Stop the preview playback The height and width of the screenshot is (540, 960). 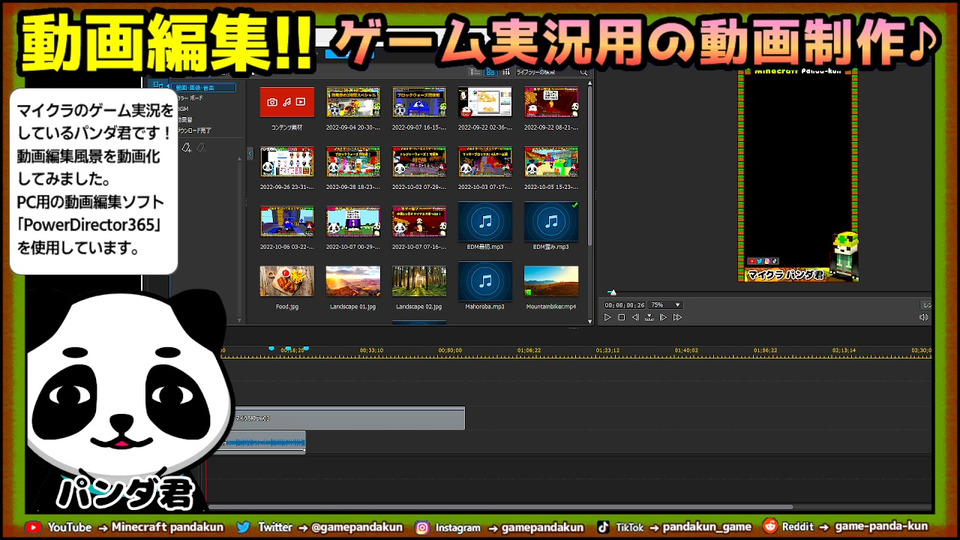(621, 317)
